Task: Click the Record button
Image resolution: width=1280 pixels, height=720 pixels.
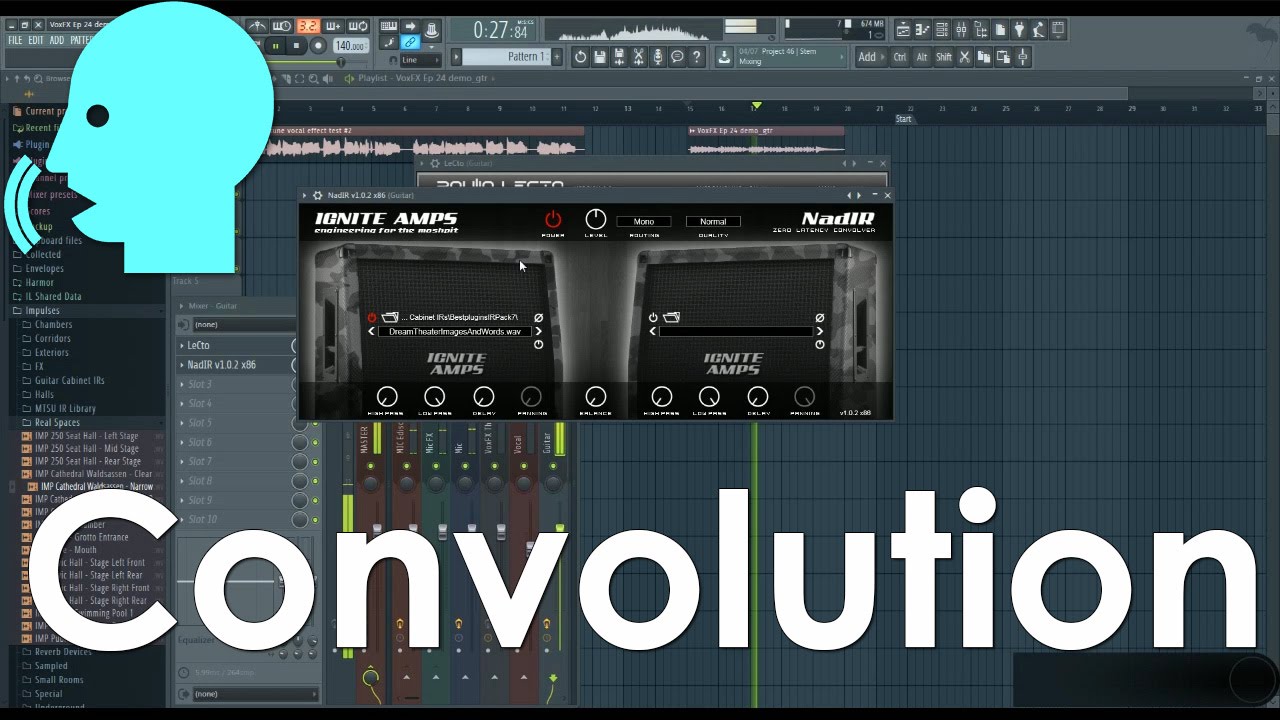Action: click(318, 46)
